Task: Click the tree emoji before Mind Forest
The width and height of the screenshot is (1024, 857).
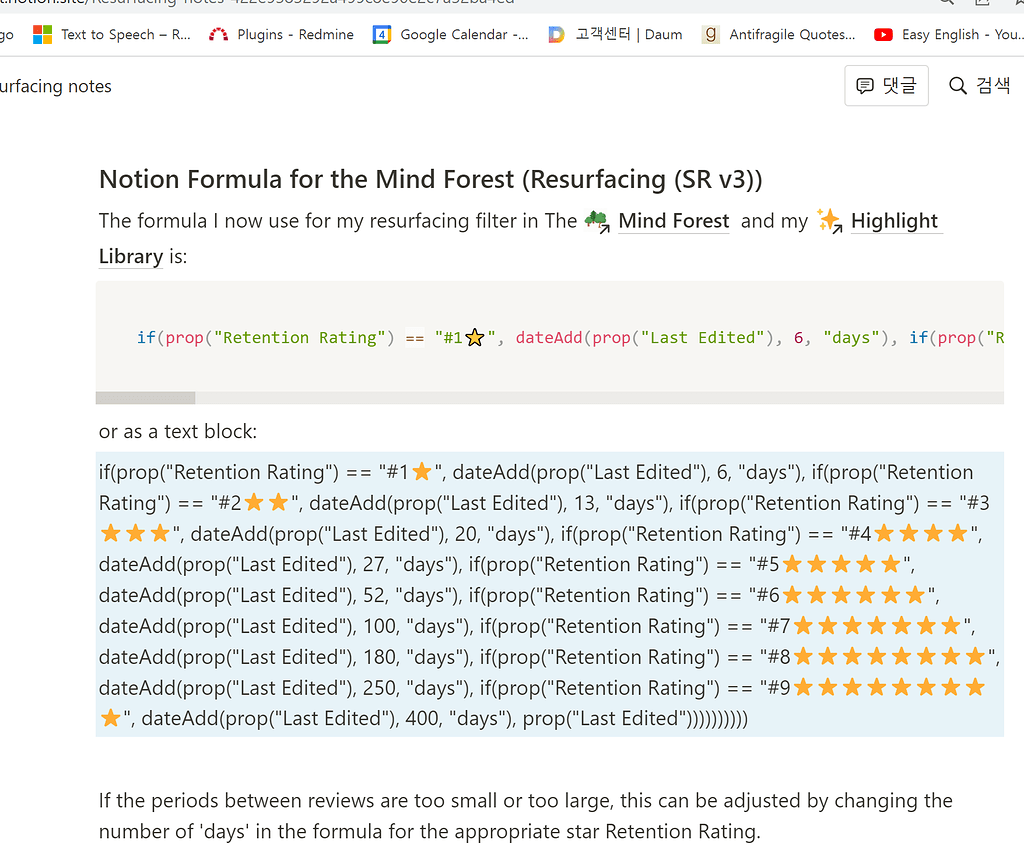Action: click(597, 221)
